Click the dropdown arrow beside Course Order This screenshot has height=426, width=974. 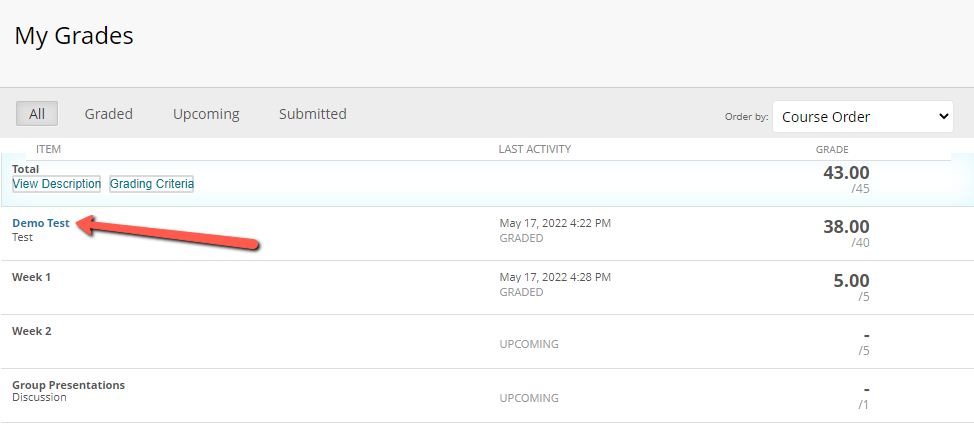[x=943, y=117]
